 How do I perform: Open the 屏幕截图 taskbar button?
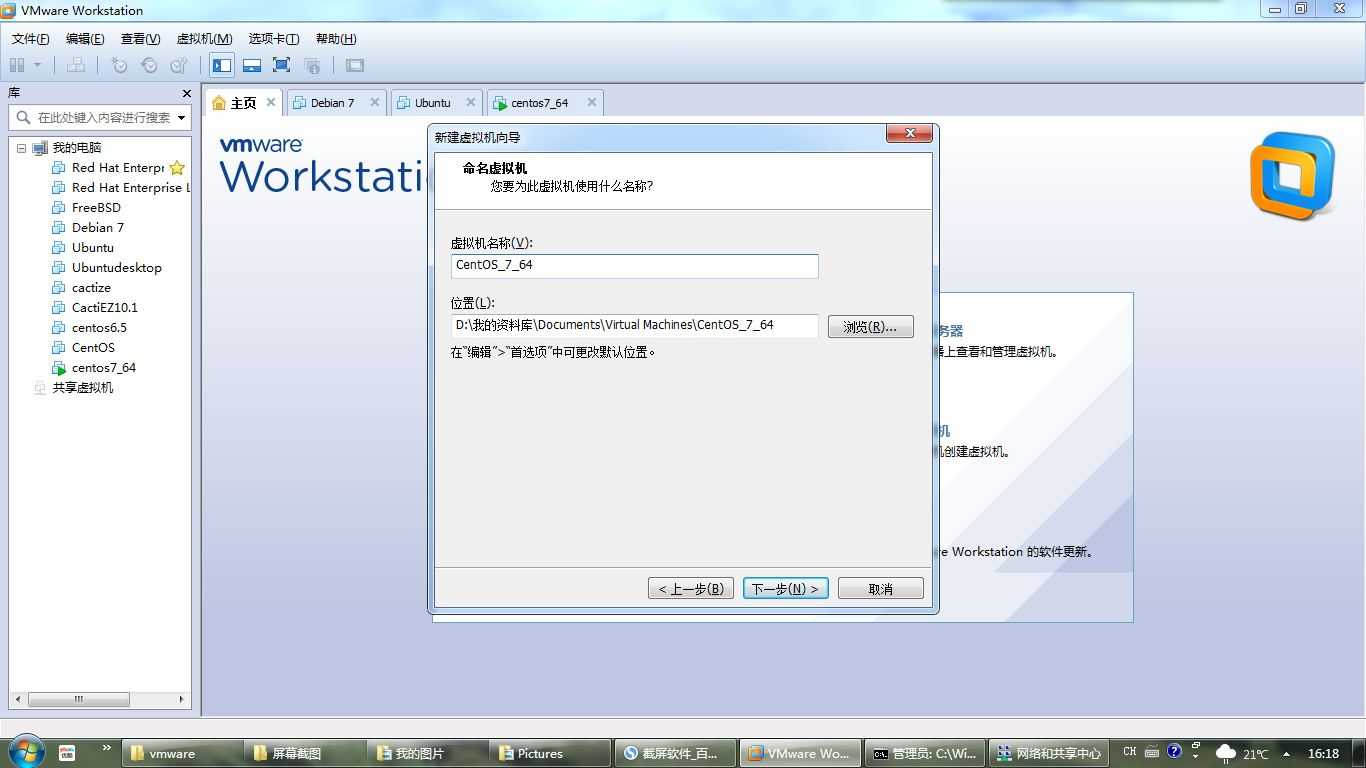point(305,754)
